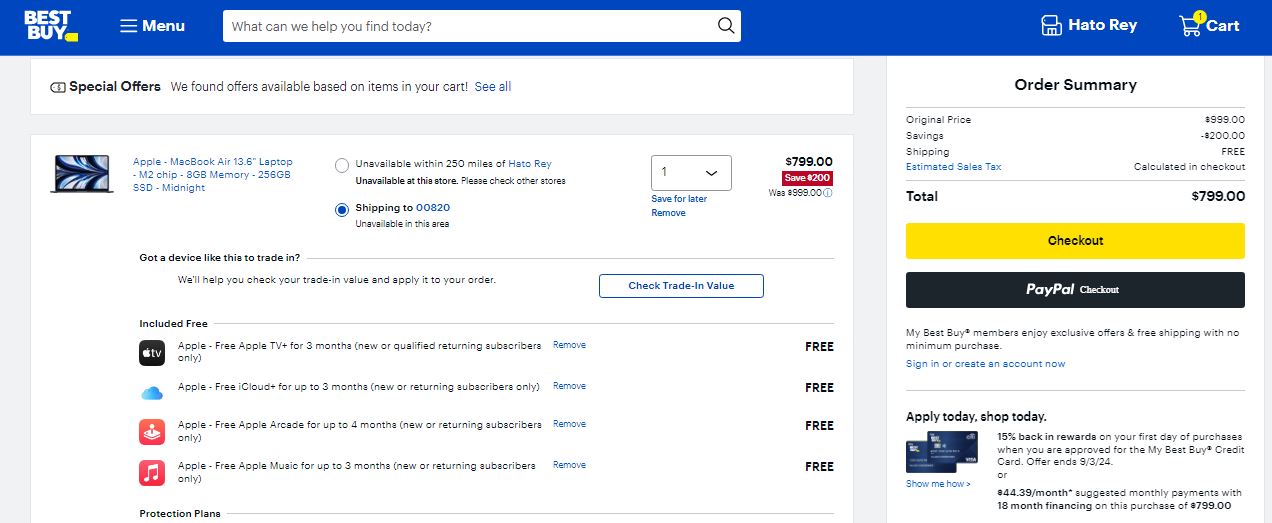1272x523 pixels.
Task: Click the Total $799.00 amount
Action: tap(1218, 196)
